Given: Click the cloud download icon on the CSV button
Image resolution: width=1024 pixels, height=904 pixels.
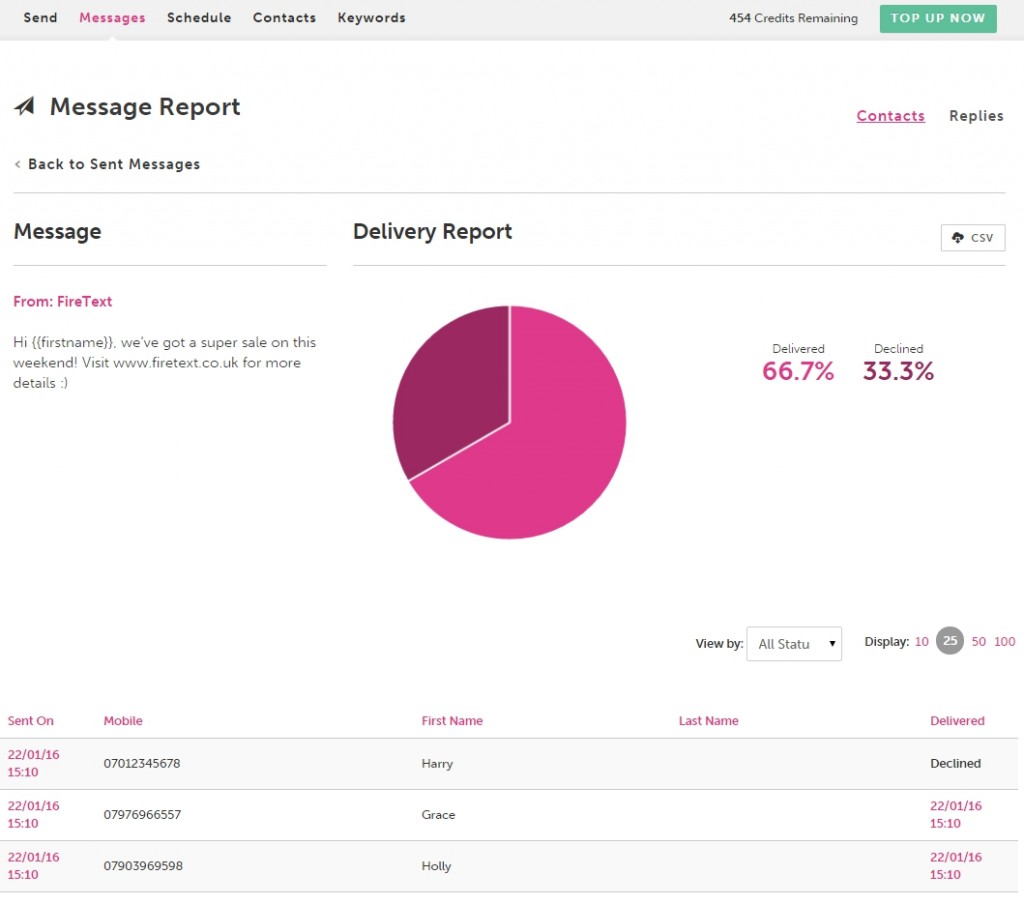Looking at the screenshot, I should (958, 238).
